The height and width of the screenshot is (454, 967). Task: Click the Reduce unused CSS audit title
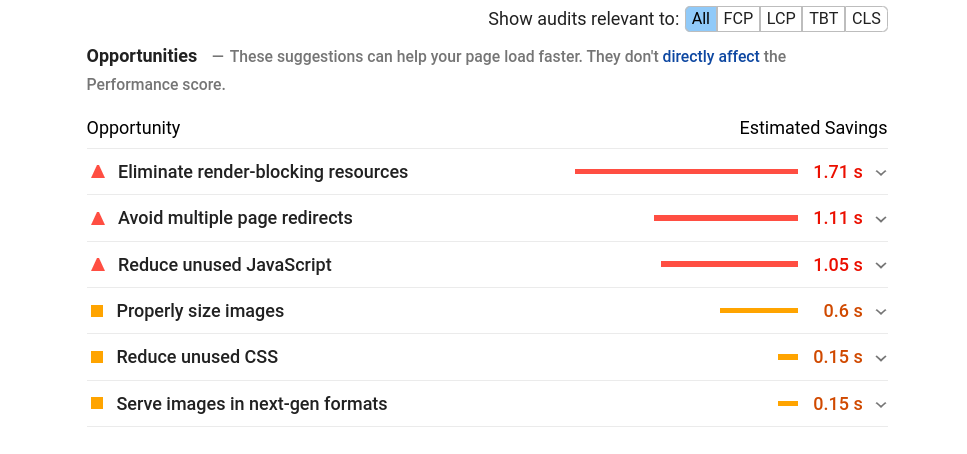click(197, 357)
